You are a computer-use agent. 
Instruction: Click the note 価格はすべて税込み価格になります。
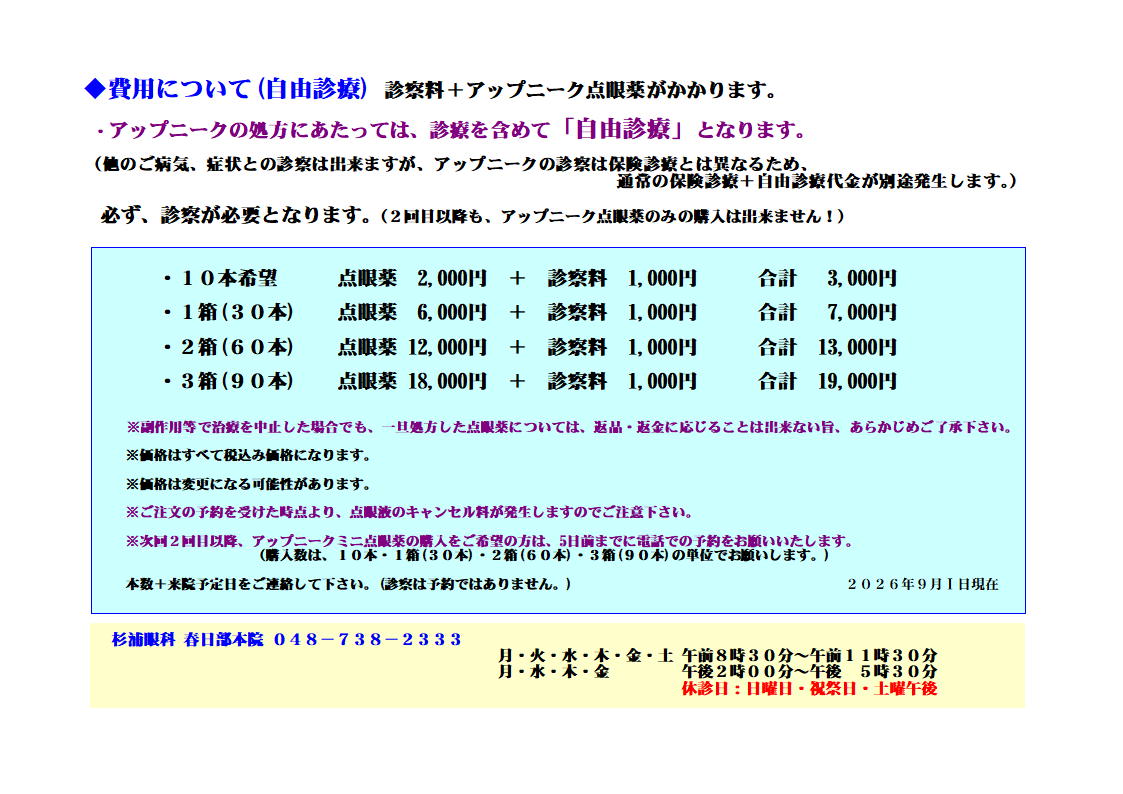point(249,455)
